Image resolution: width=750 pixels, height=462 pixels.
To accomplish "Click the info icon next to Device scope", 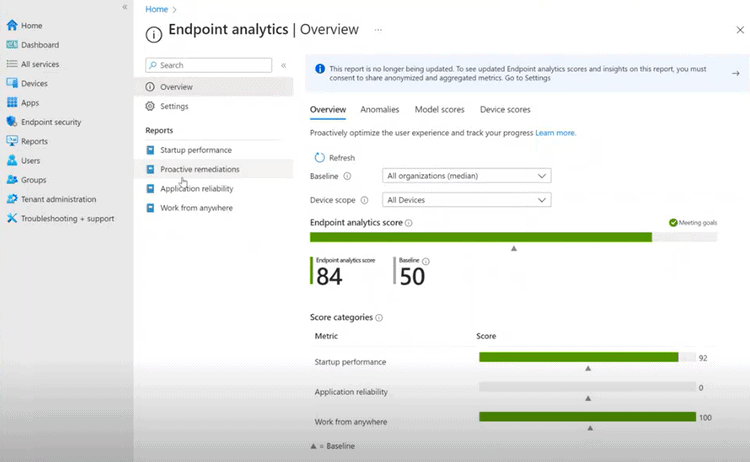I will (364, 200).
